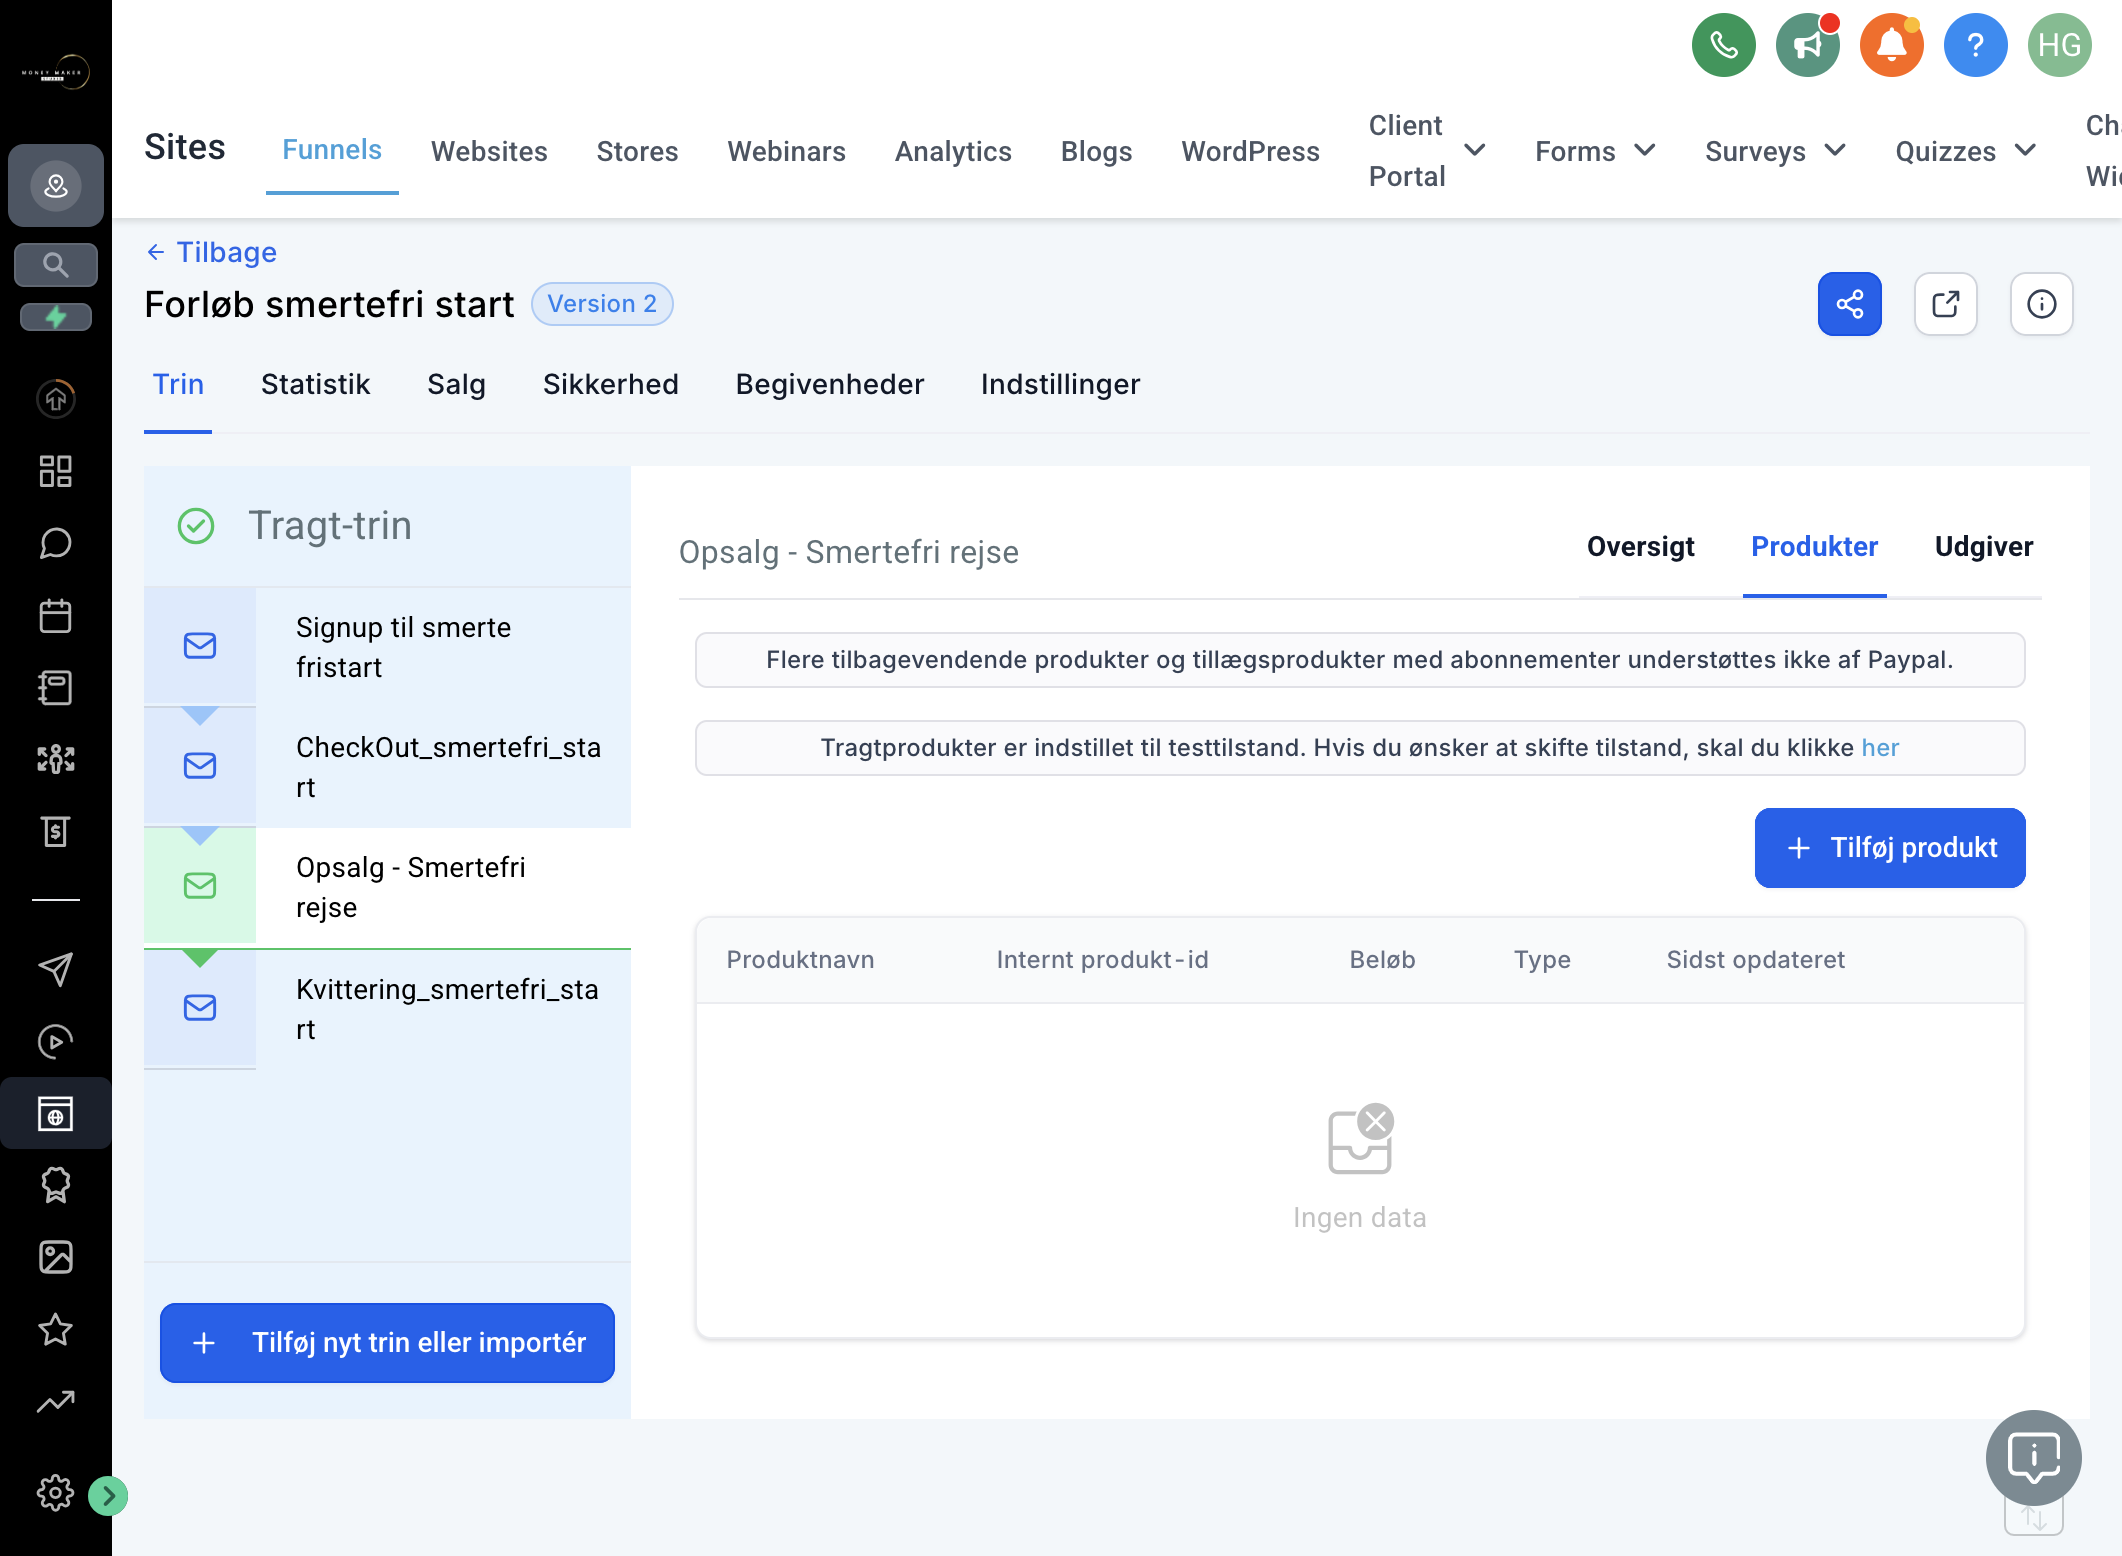Open the sidebar settings gear icon
2122x1556 pixels.
[x=56, y=1493]
